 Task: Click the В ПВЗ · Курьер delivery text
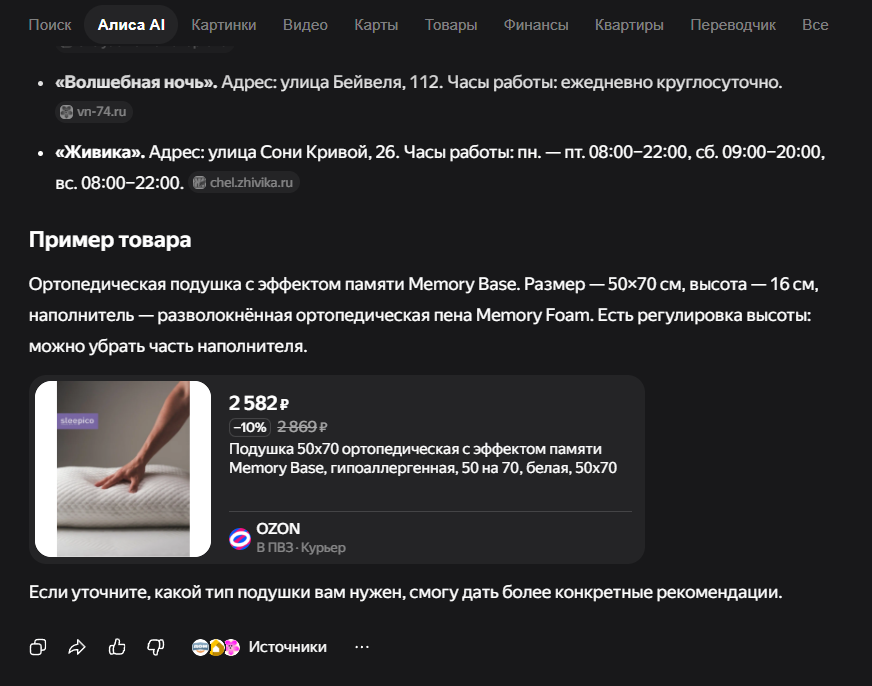tap(301, 548)
